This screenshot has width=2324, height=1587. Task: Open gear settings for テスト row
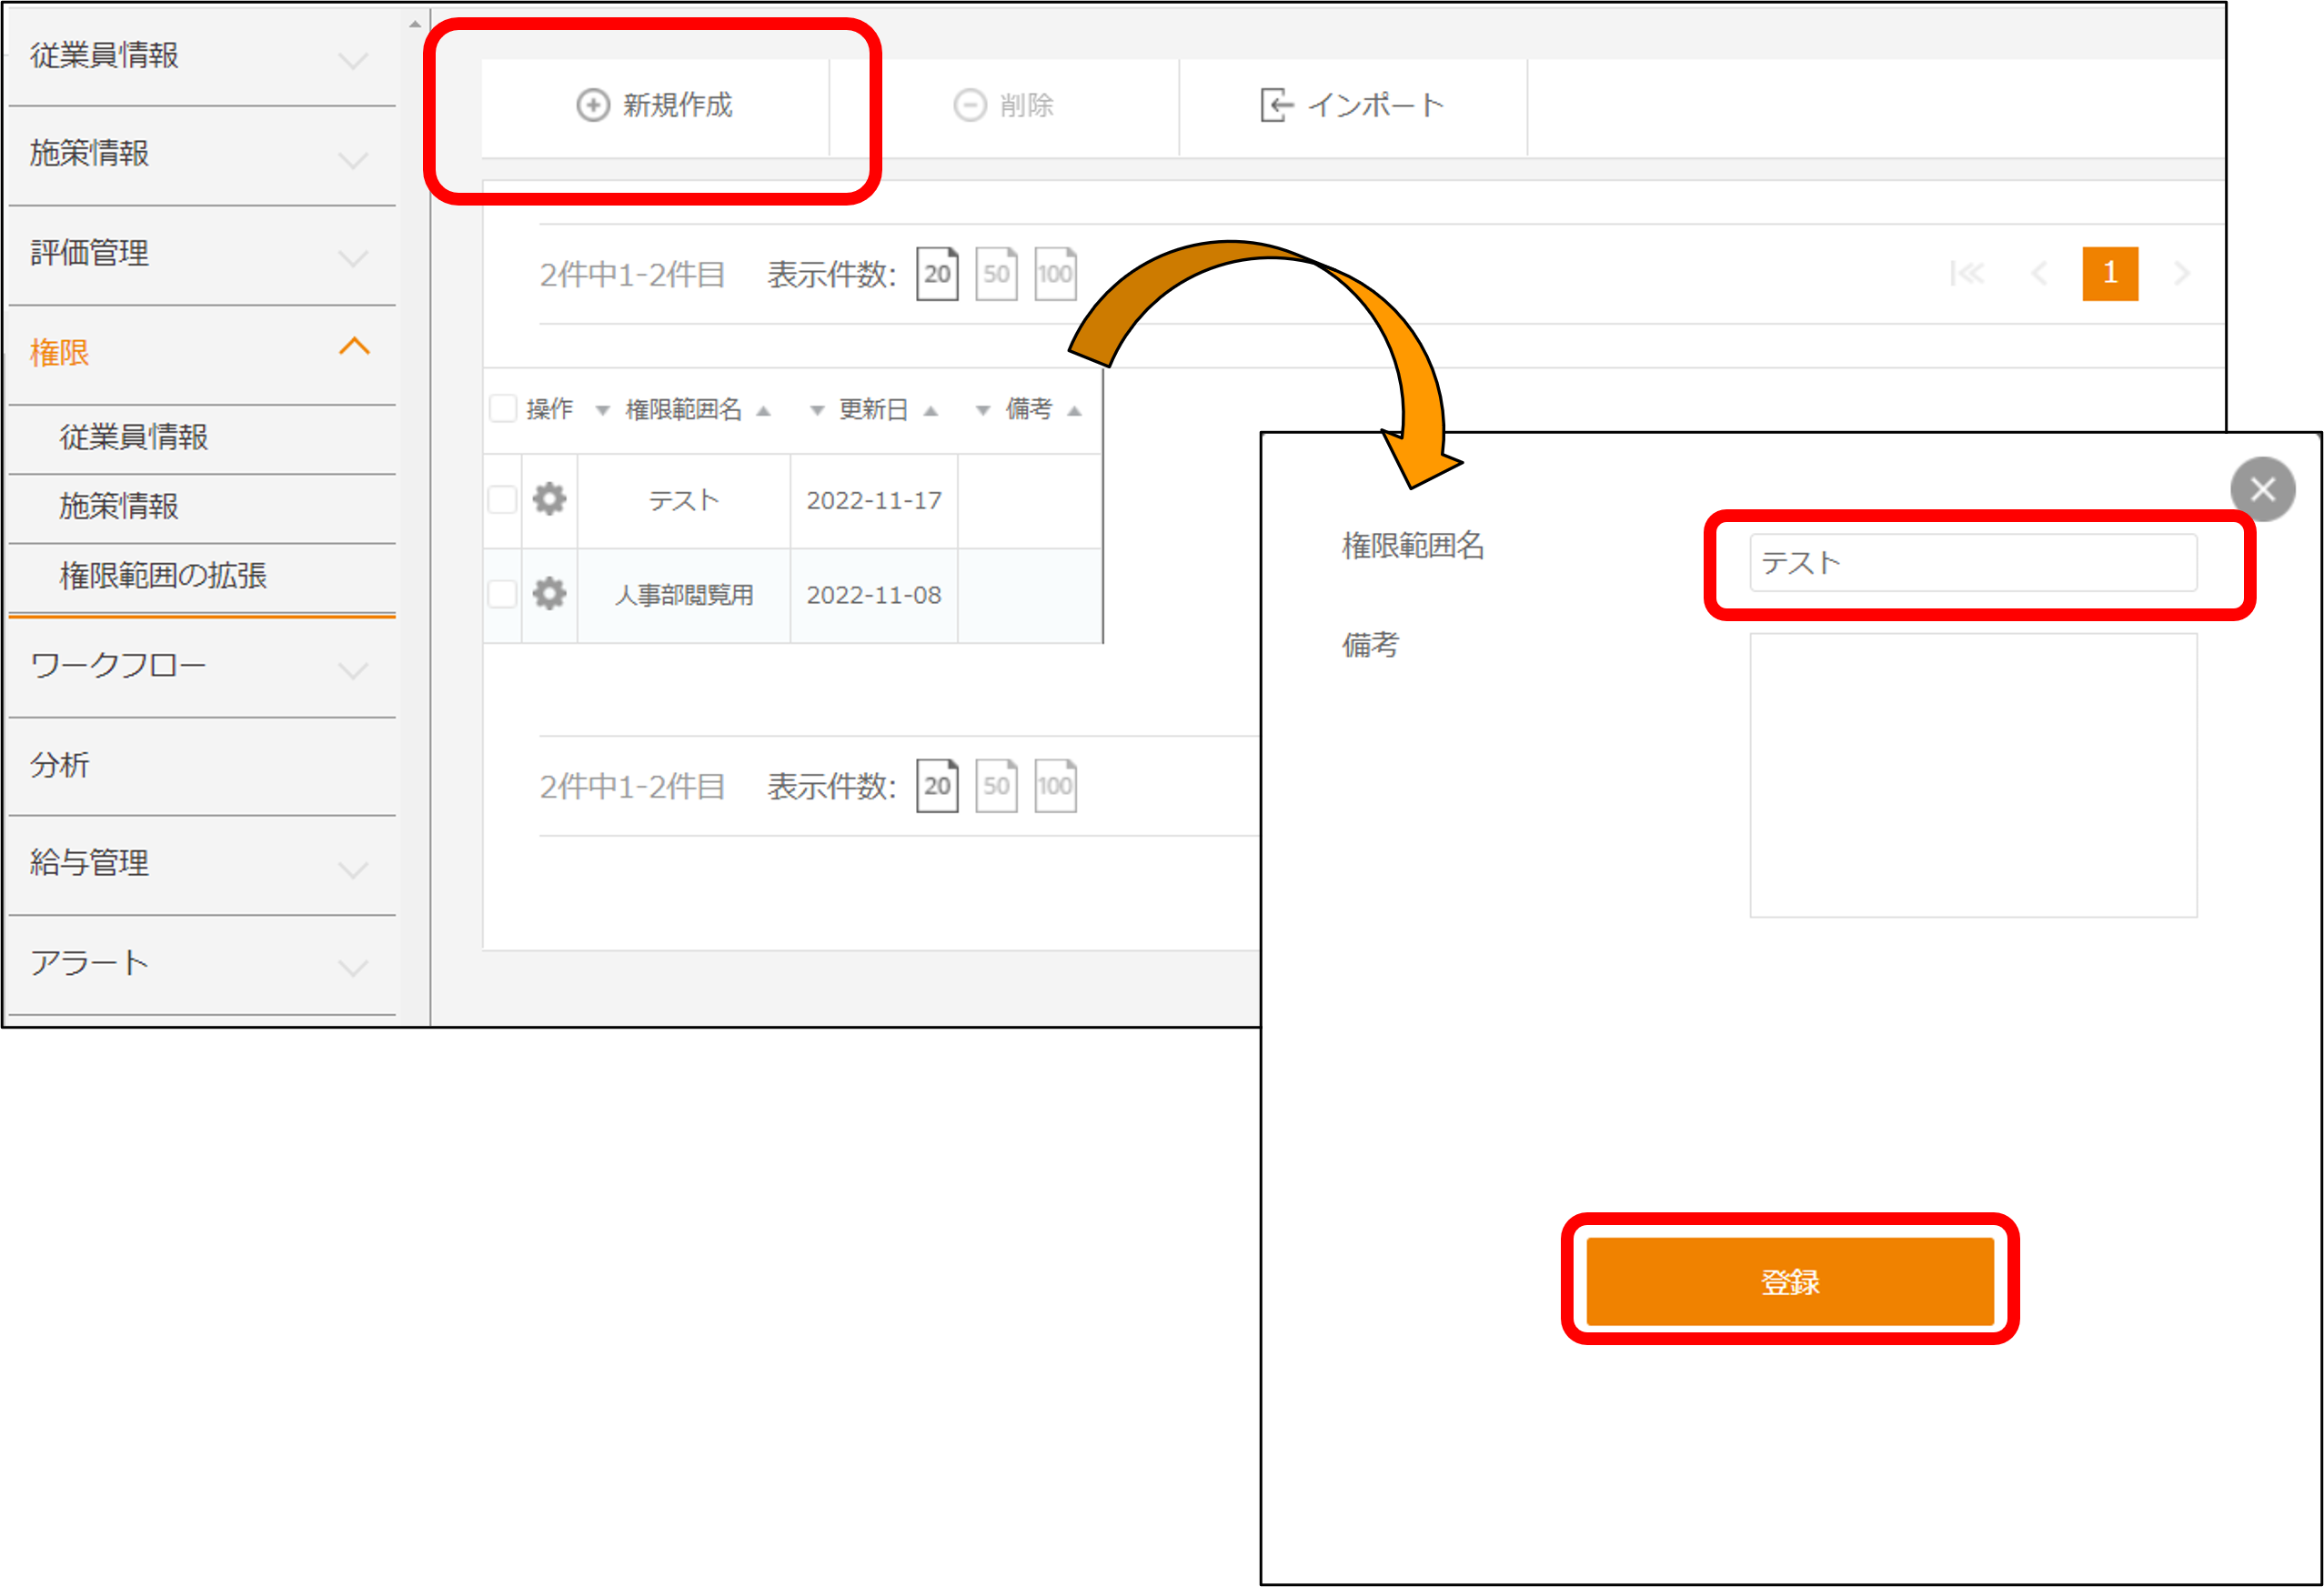point(549,499)
